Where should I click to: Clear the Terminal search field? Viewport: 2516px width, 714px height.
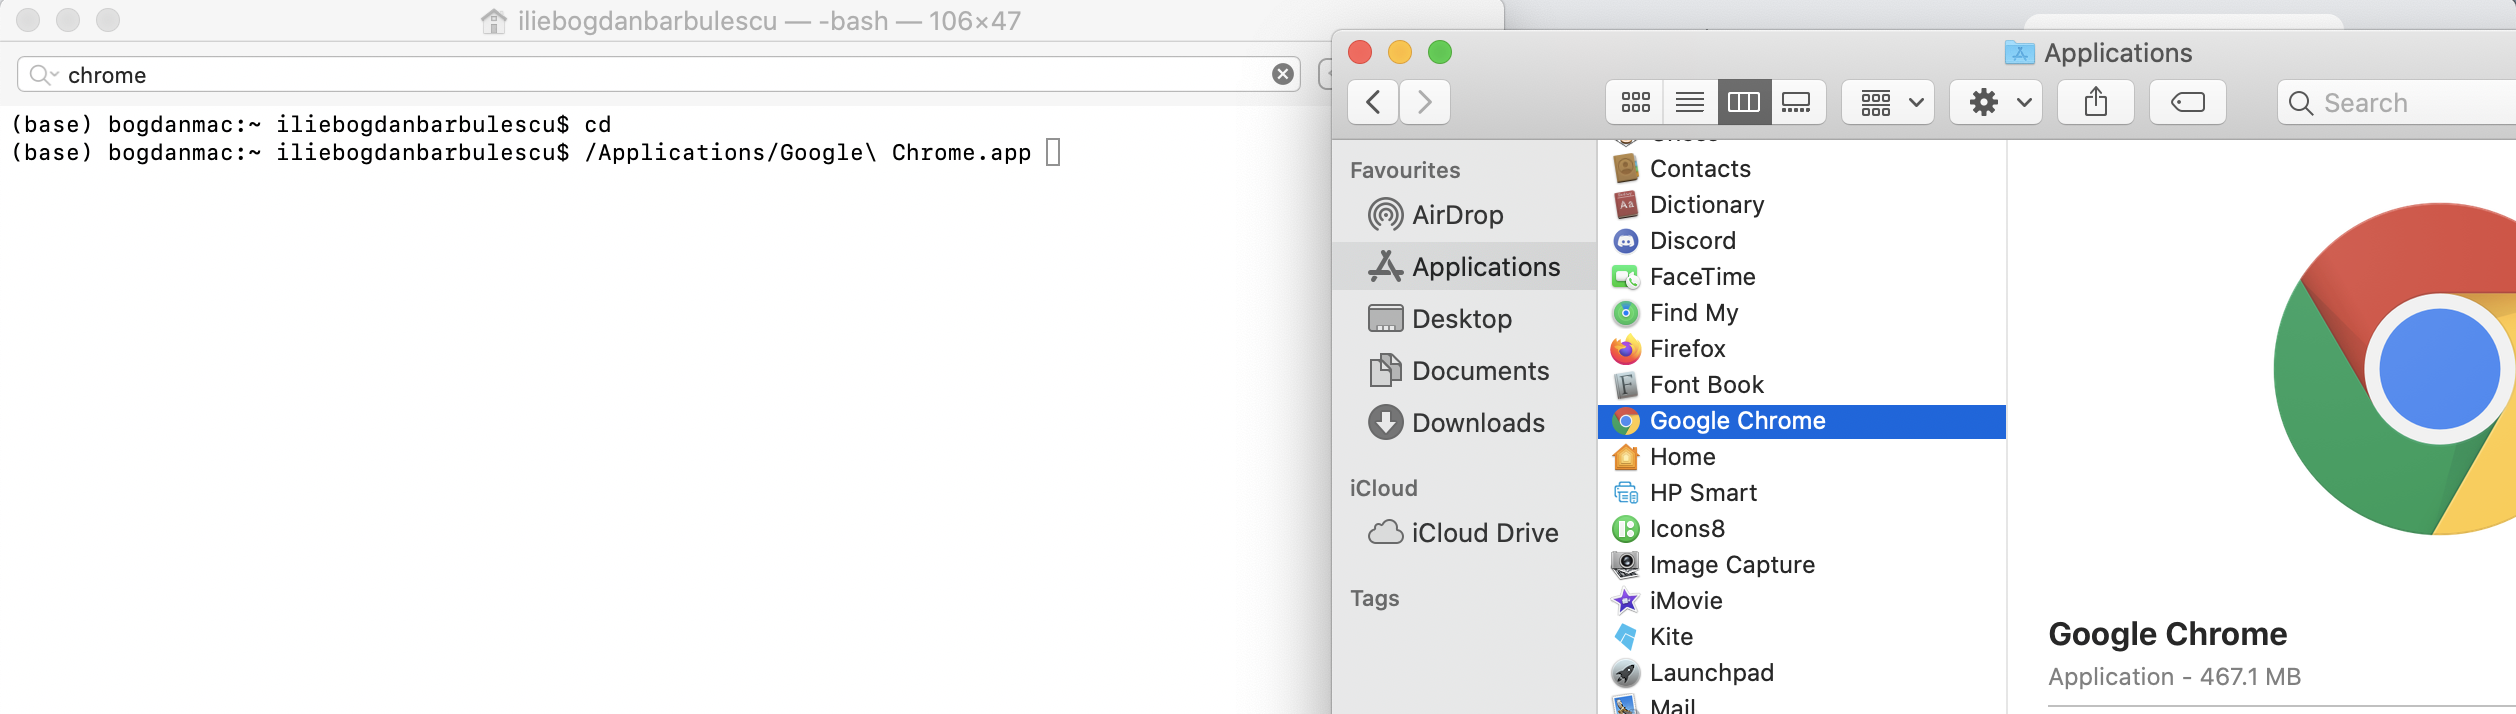1282,74
